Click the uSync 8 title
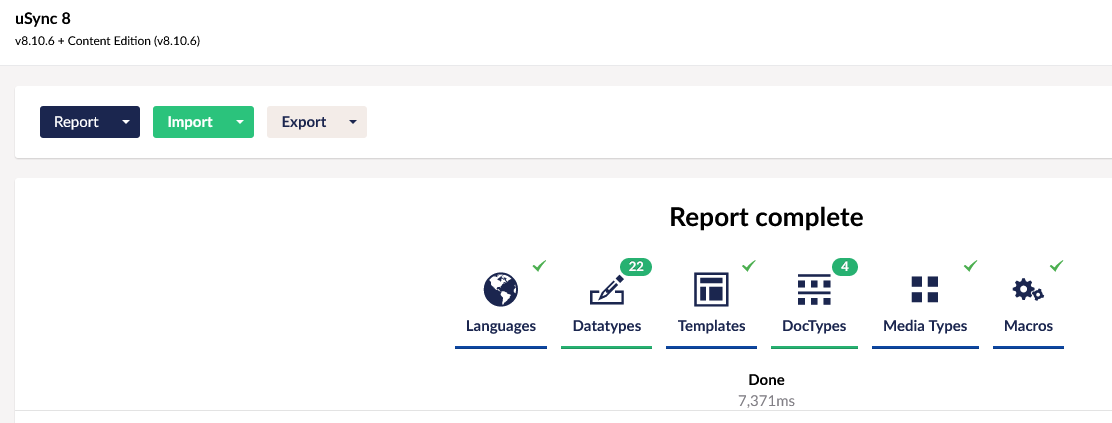This screenshot has height=423, width=1112. pos(43,19)
